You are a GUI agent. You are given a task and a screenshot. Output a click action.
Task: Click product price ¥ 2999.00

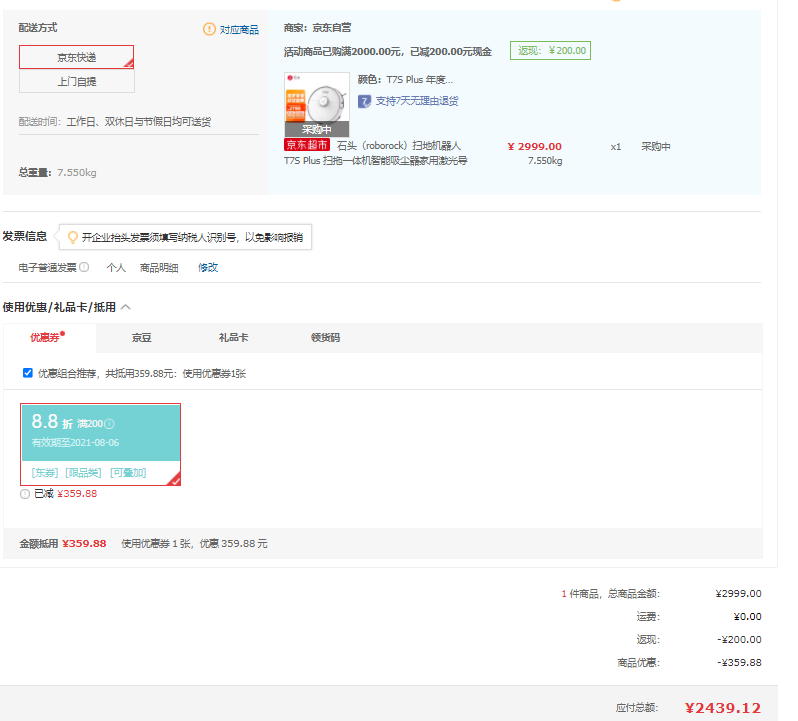[534, 147]
